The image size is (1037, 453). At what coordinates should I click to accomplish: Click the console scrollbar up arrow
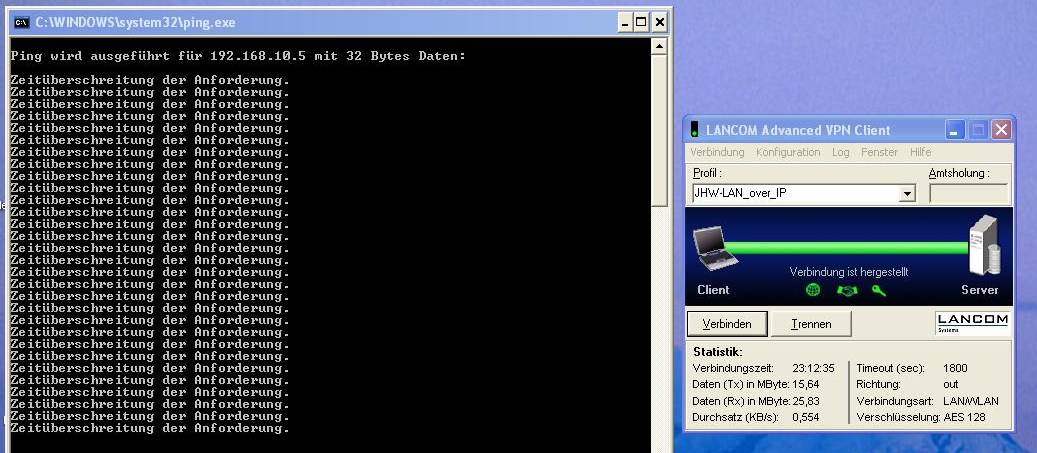(659, 47)
